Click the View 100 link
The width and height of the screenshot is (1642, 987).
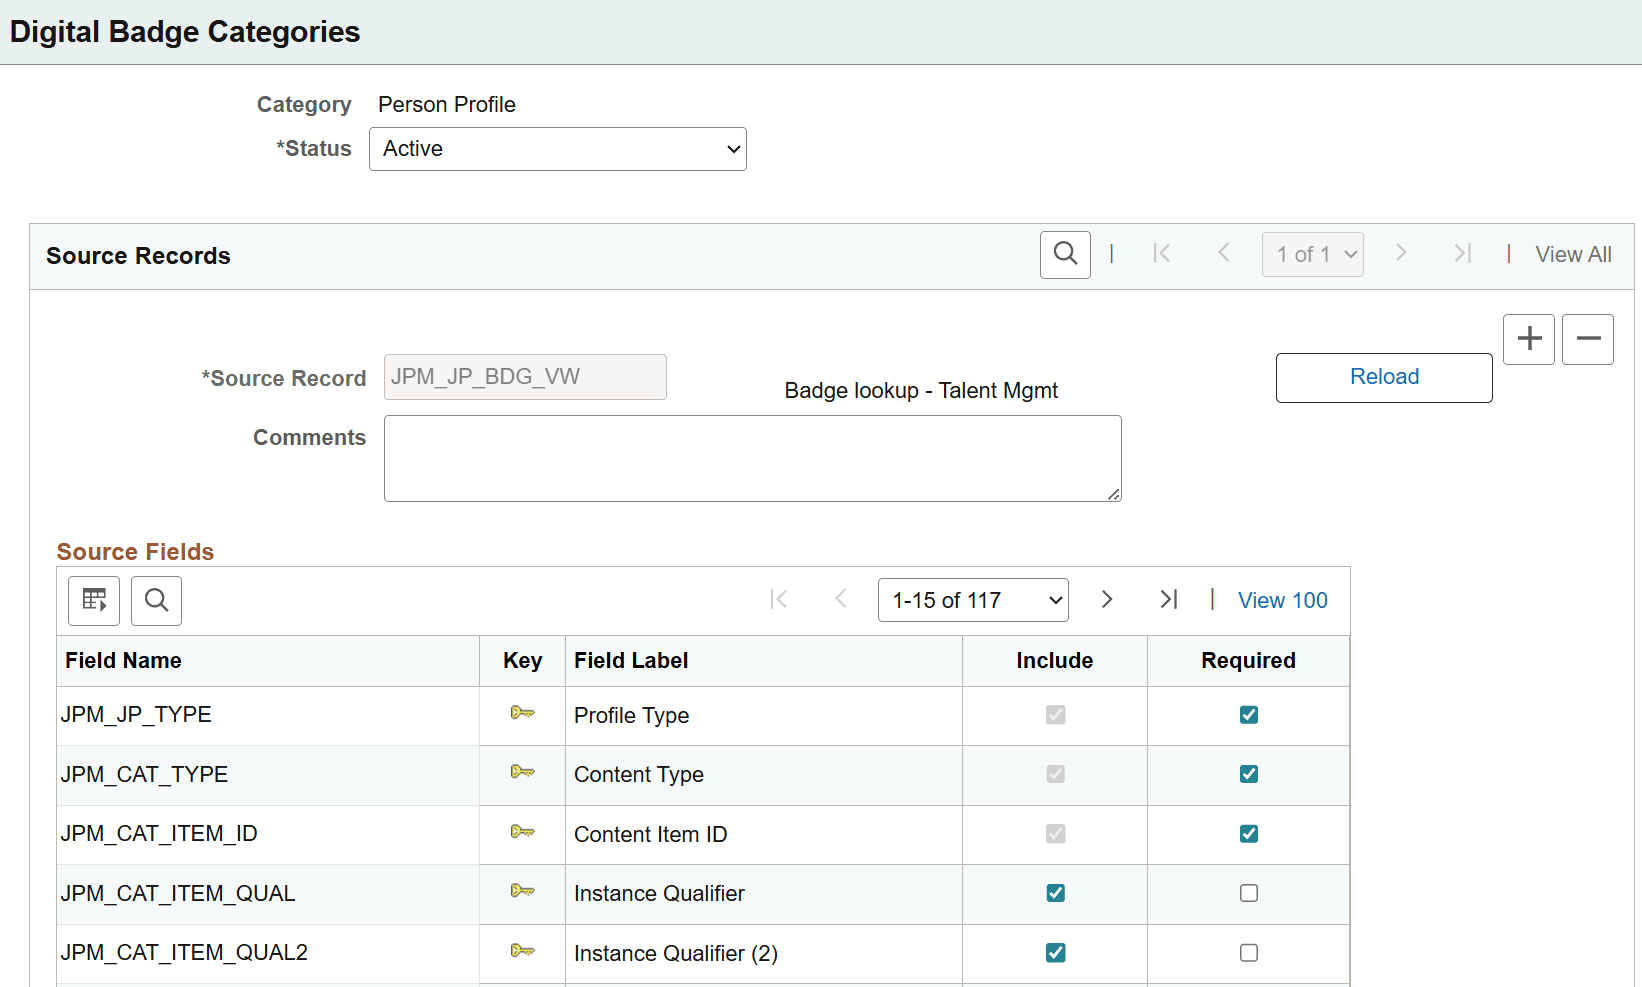1283,600
